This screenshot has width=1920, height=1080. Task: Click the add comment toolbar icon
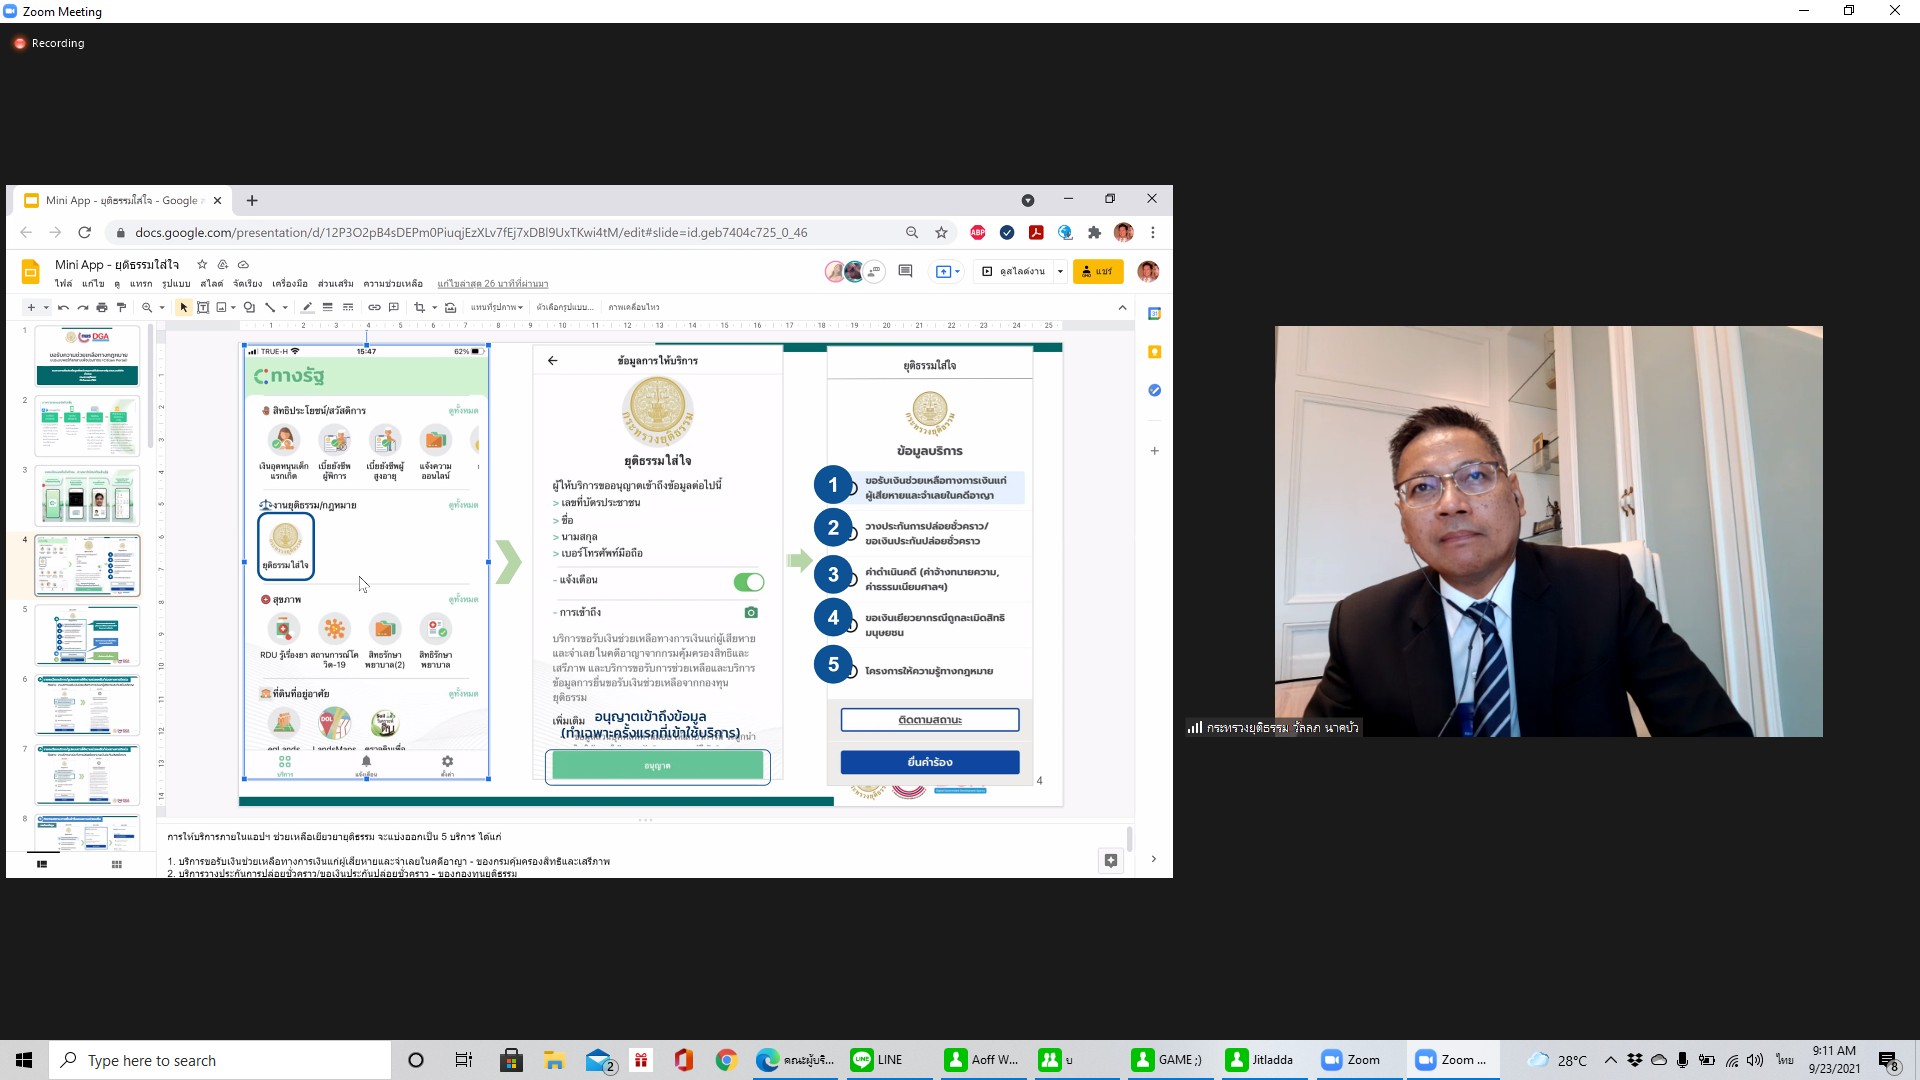pos(394,307)
